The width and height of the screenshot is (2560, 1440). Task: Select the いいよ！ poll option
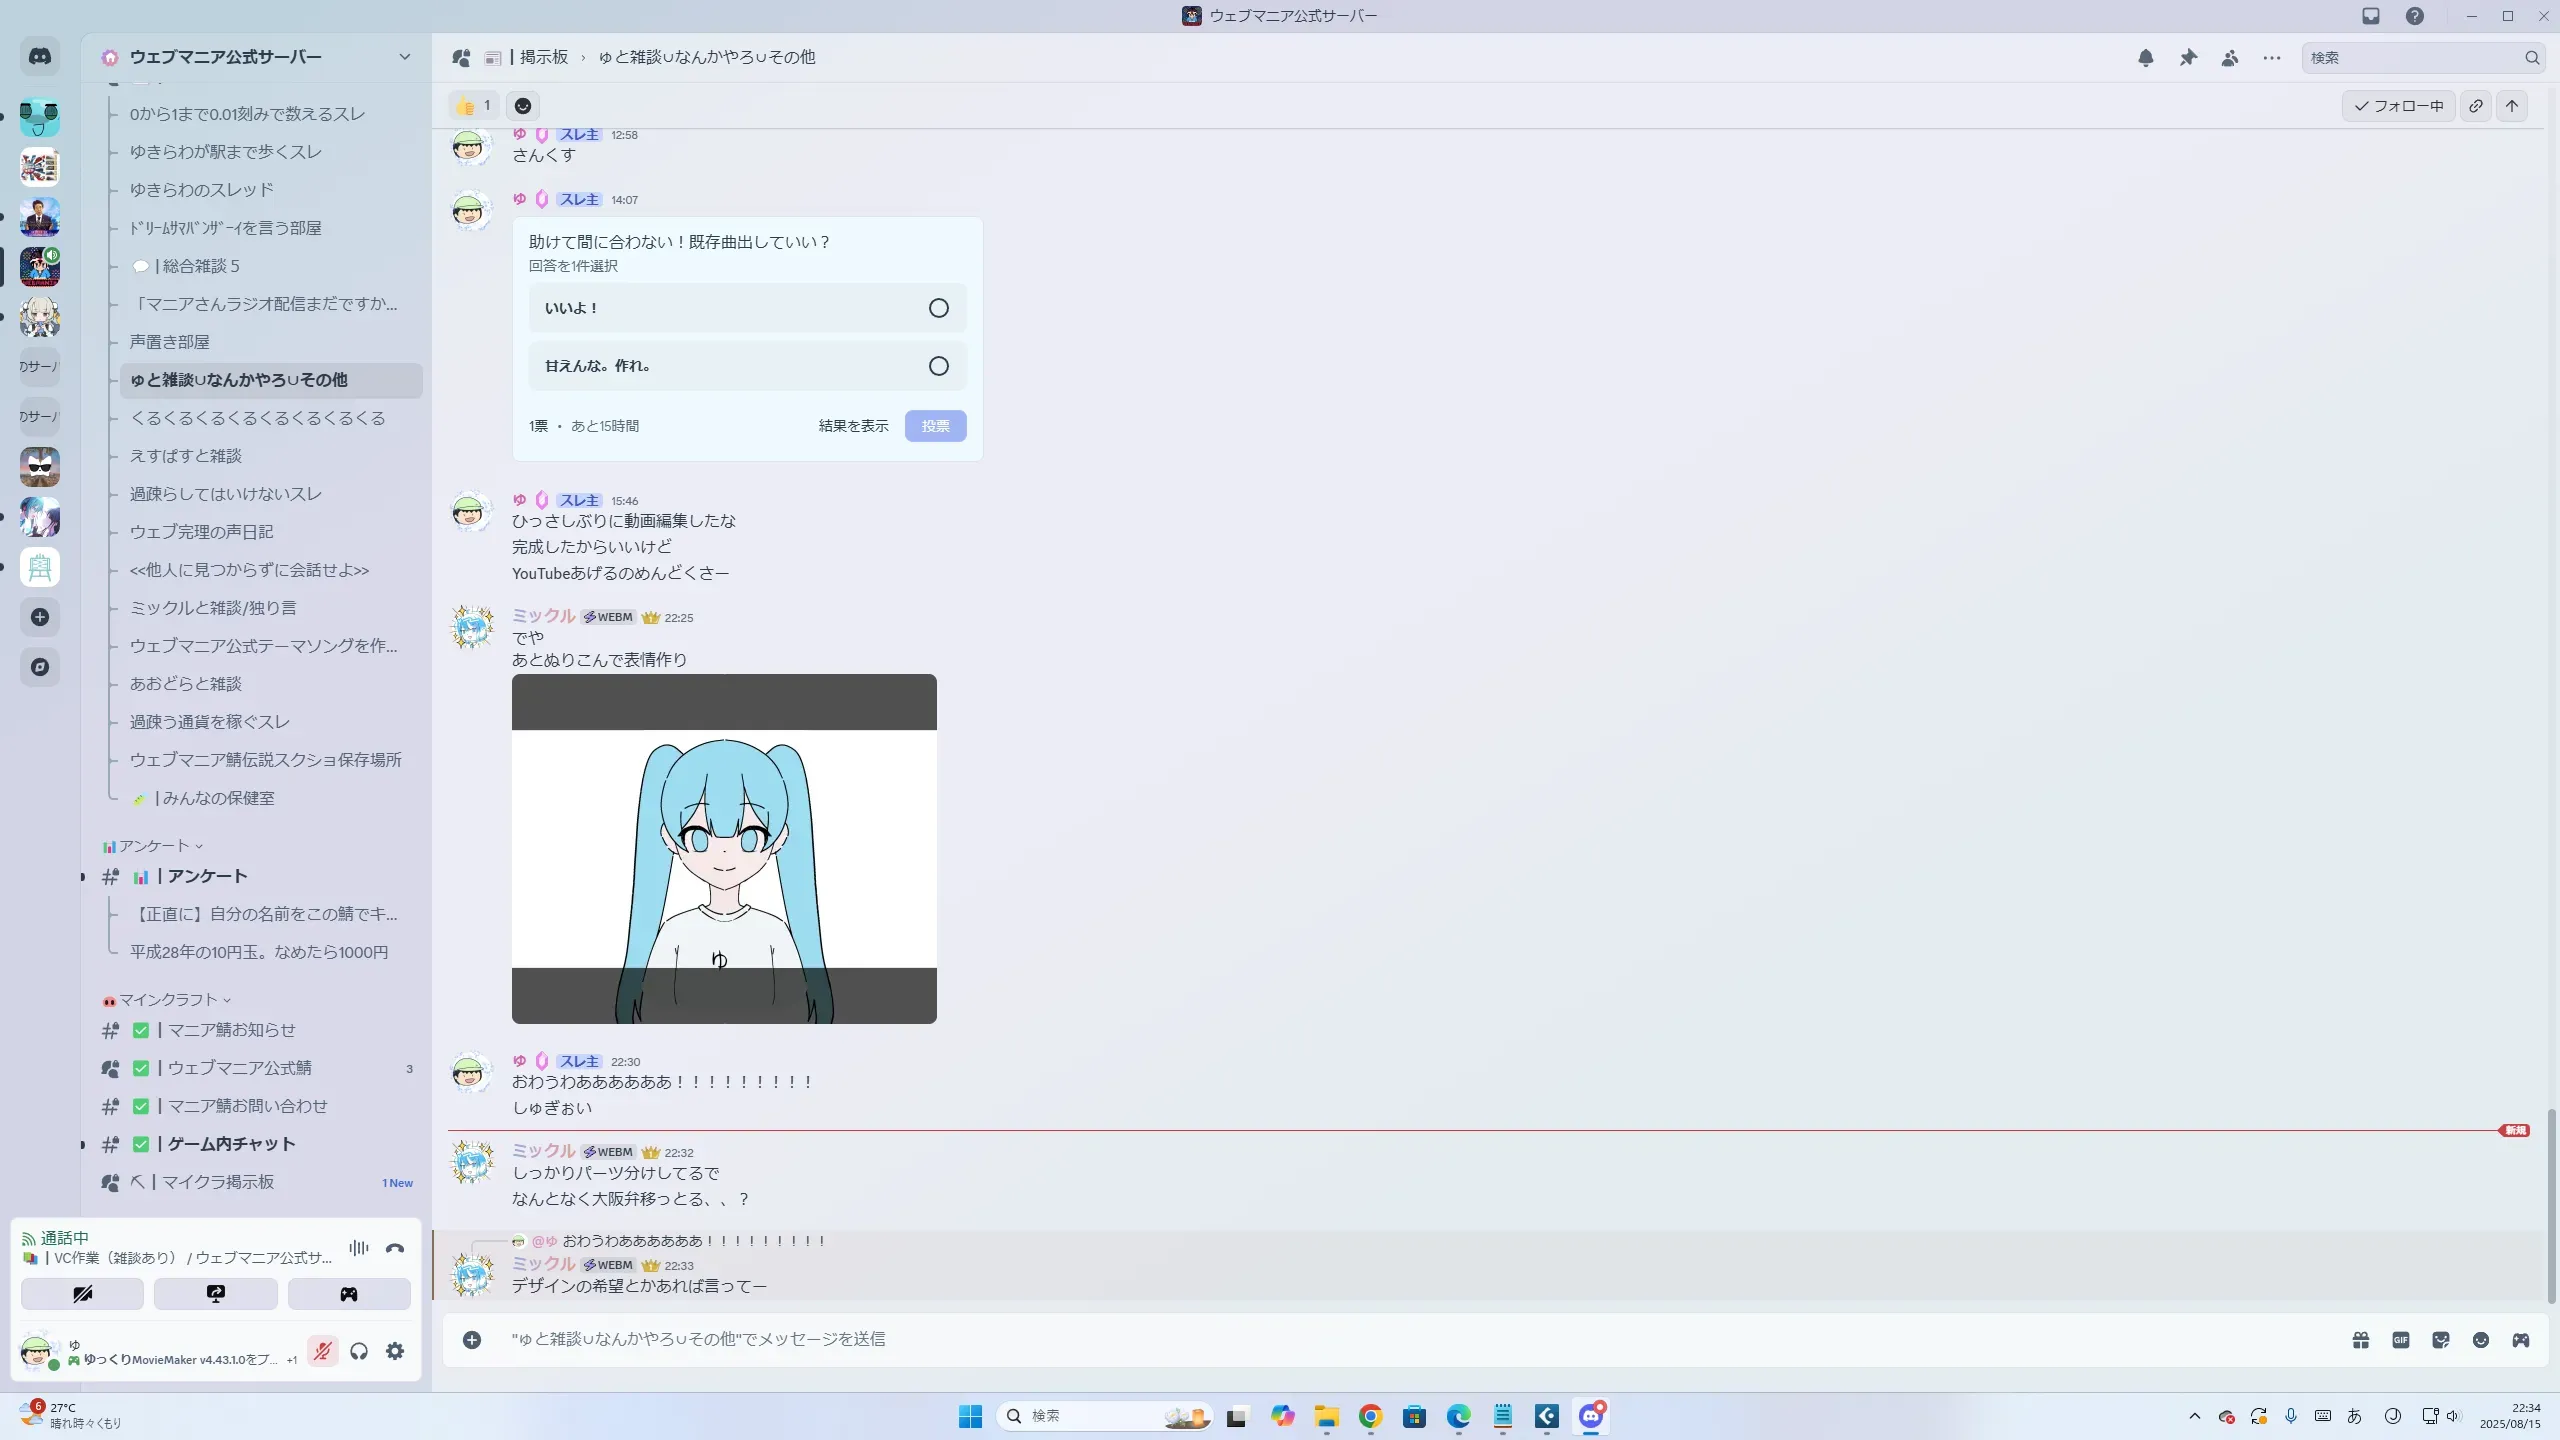coord(747,308)
